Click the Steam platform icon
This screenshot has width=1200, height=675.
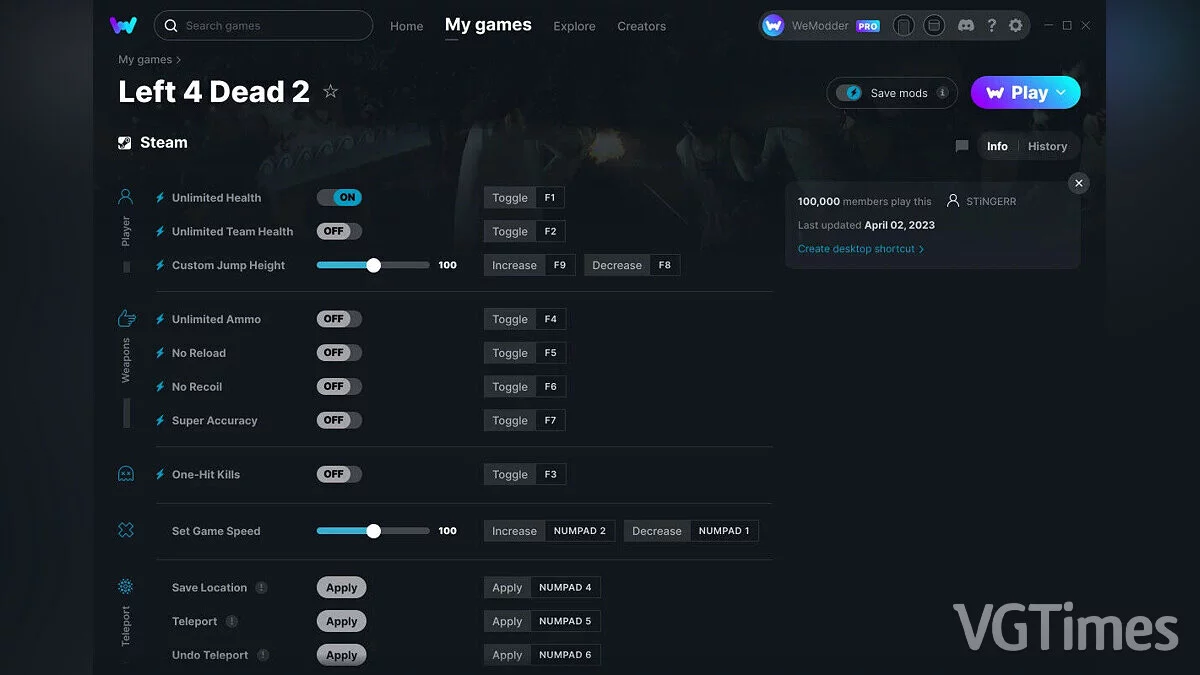tap(124, 142)
